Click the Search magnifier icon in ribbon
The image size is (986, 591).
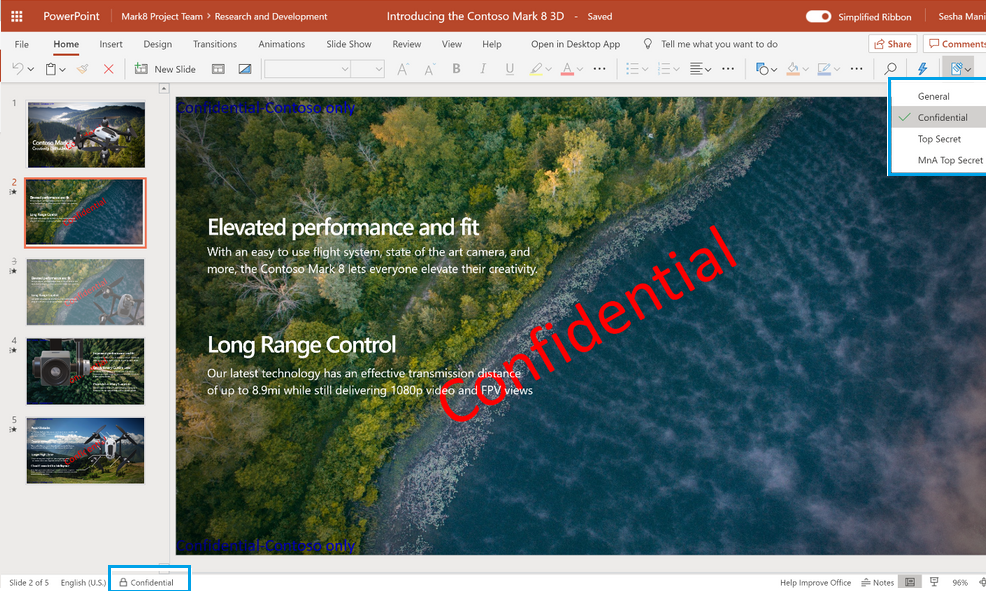click(x=890, y=69)
